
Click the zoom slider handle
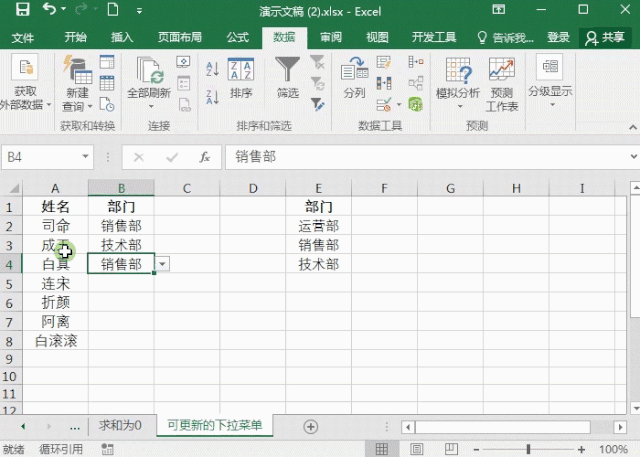(x=528, y=450)
